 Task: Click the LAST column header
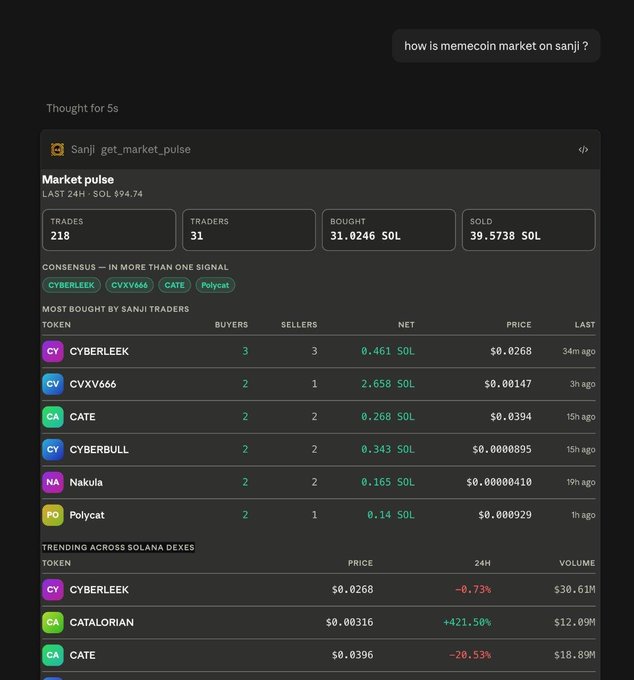(585, 325)
